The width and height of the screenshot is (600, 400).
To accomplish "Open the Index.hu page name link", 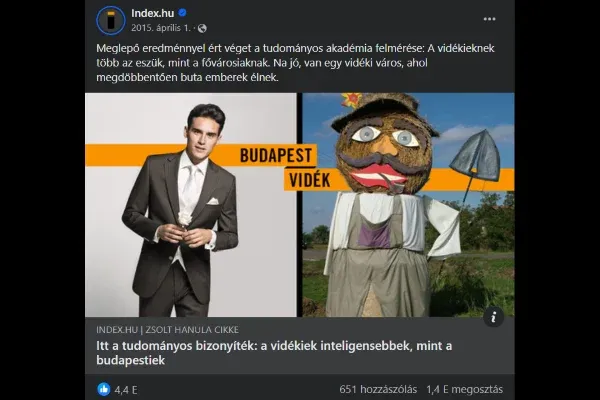I will tap(153, 13).
